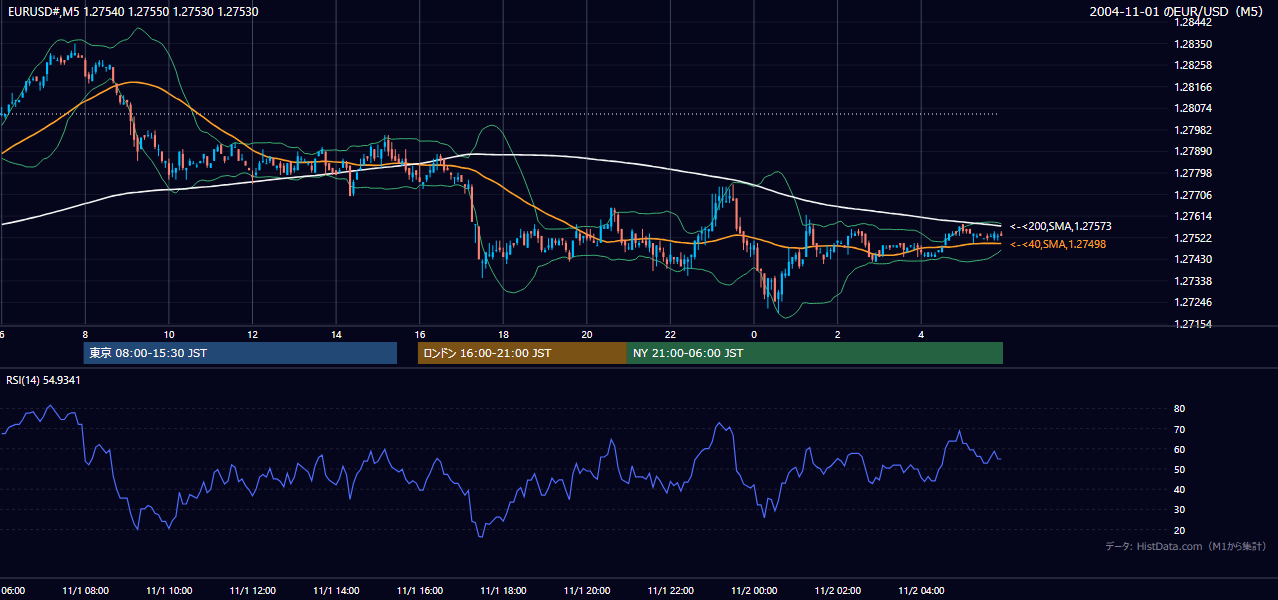
Task: Click hour label 18 below price chart
Action: (503, 335)
